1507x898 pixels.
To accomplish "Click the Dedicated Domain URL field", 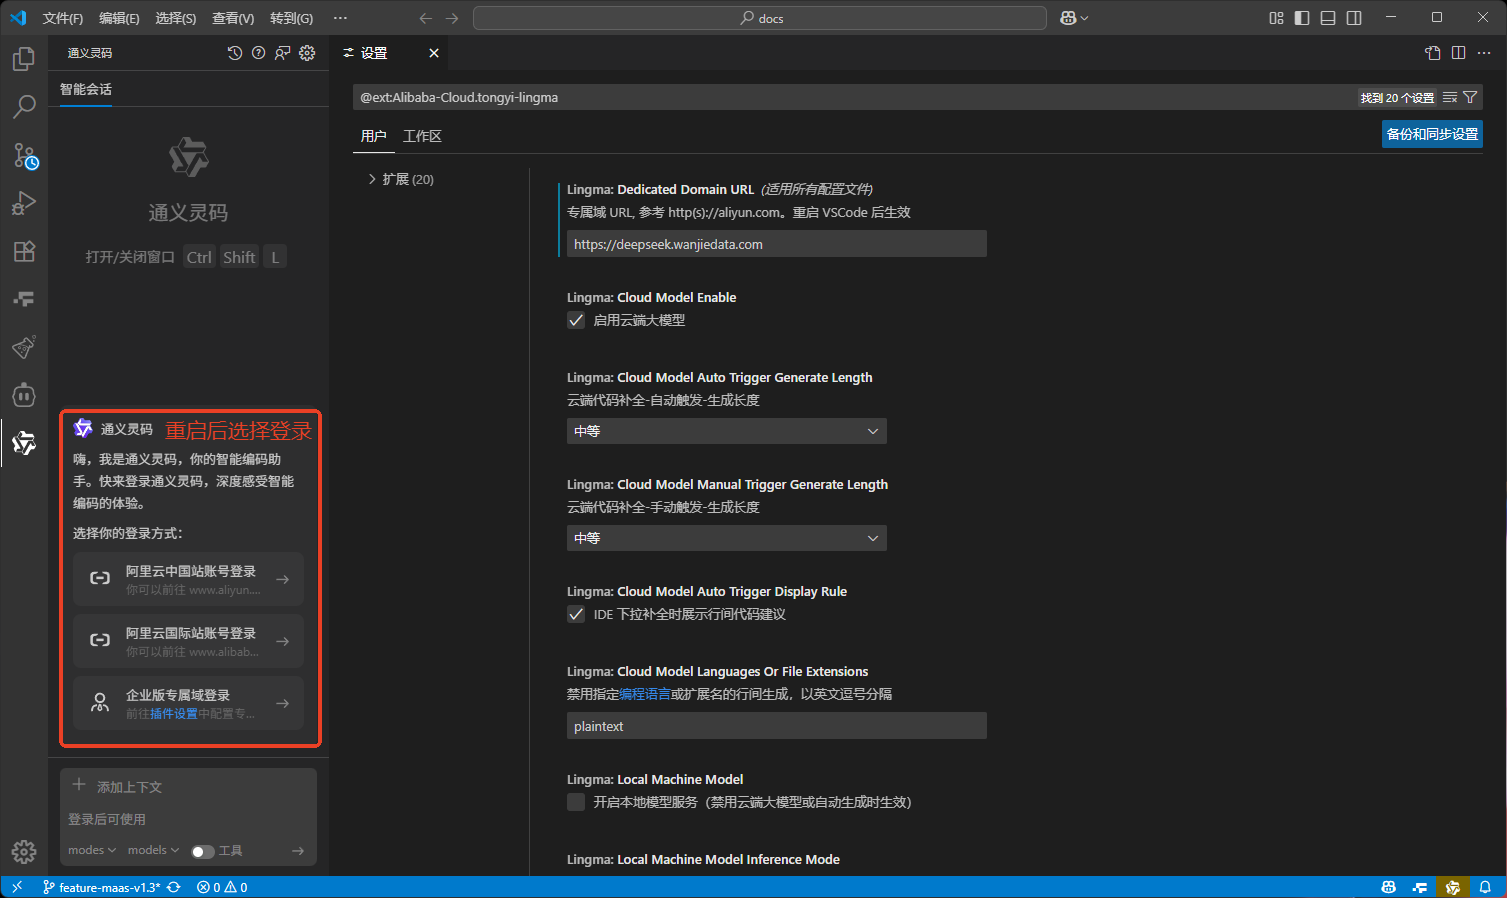I will (x=777, y=244).
